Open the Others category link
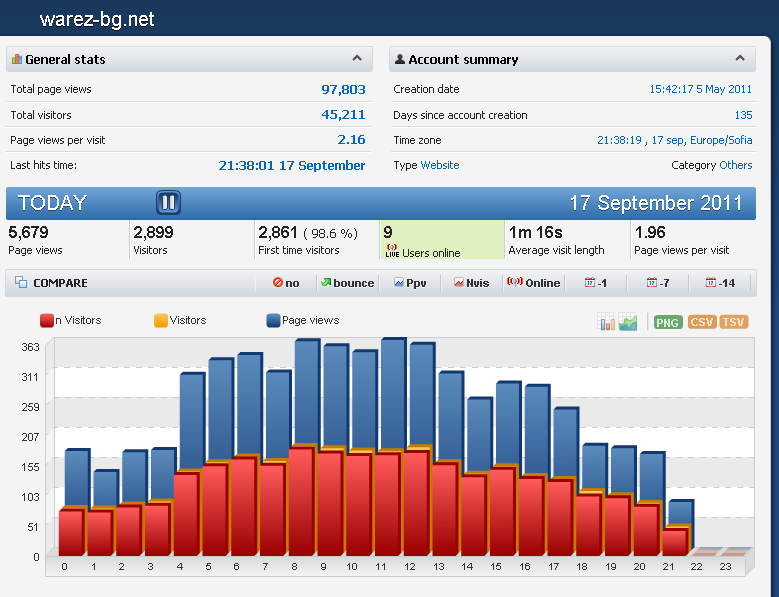The width and height of the screenshot is (779, 597). pos(736,165)
